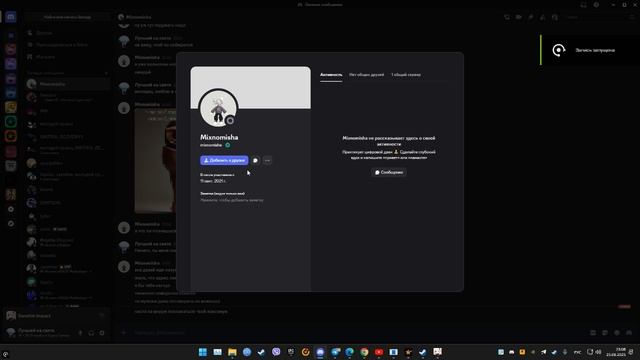Click the РУС language indicator in the tray
This screenshot has height=360, width=640.
coord(577,352)
